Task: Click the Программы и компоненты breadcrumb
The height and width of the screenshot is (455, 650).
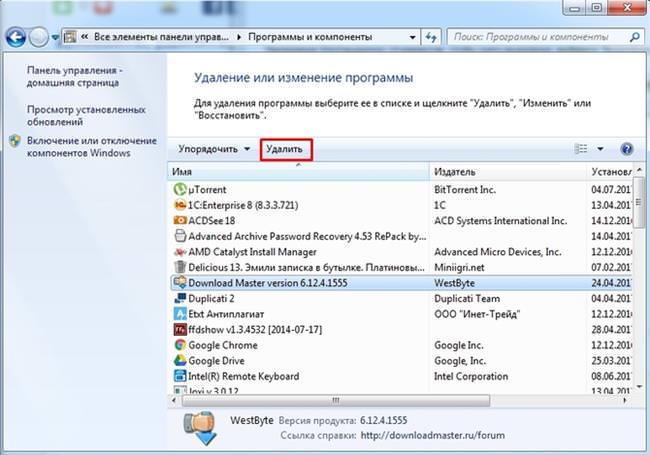Action: coord(310,37)
